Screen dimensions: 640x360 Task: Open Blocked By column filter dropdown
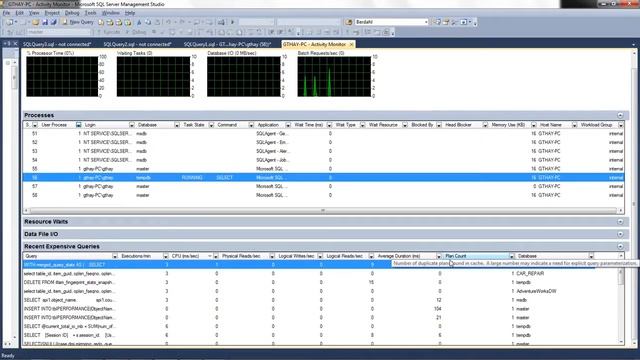pyautogui.click(x=439, y=125)
